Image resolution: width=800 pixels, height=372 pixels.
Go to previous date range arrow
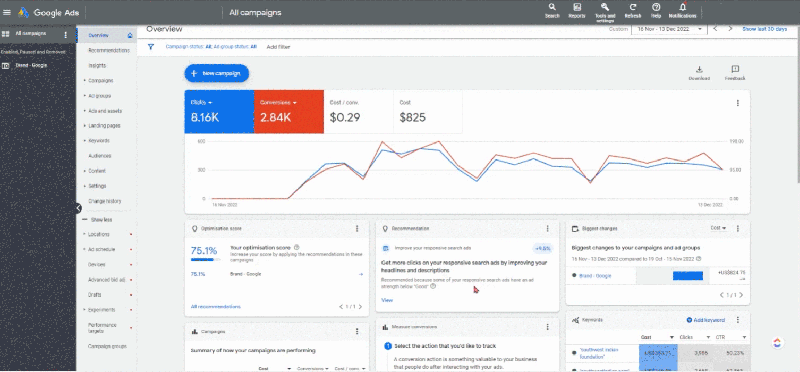pos(715,29)
